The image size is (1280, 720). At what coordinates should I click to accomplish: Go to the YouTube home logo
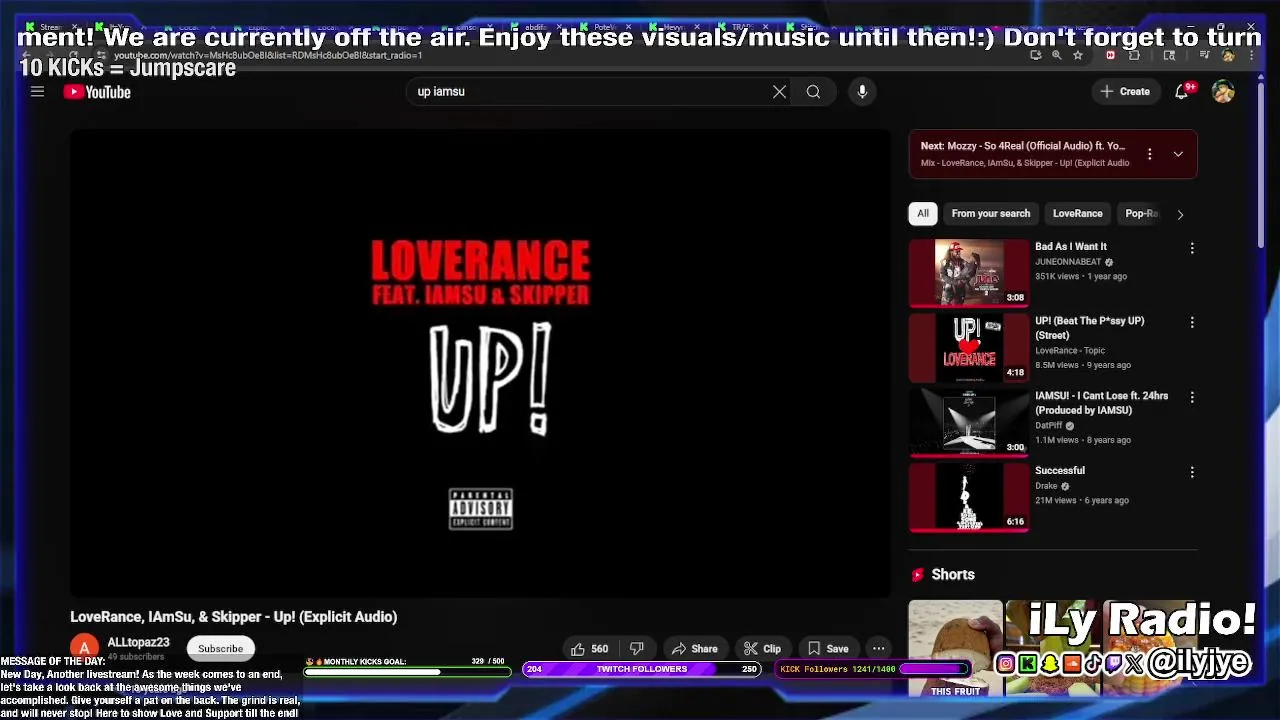pyautogui.click(x=97, y=92)
